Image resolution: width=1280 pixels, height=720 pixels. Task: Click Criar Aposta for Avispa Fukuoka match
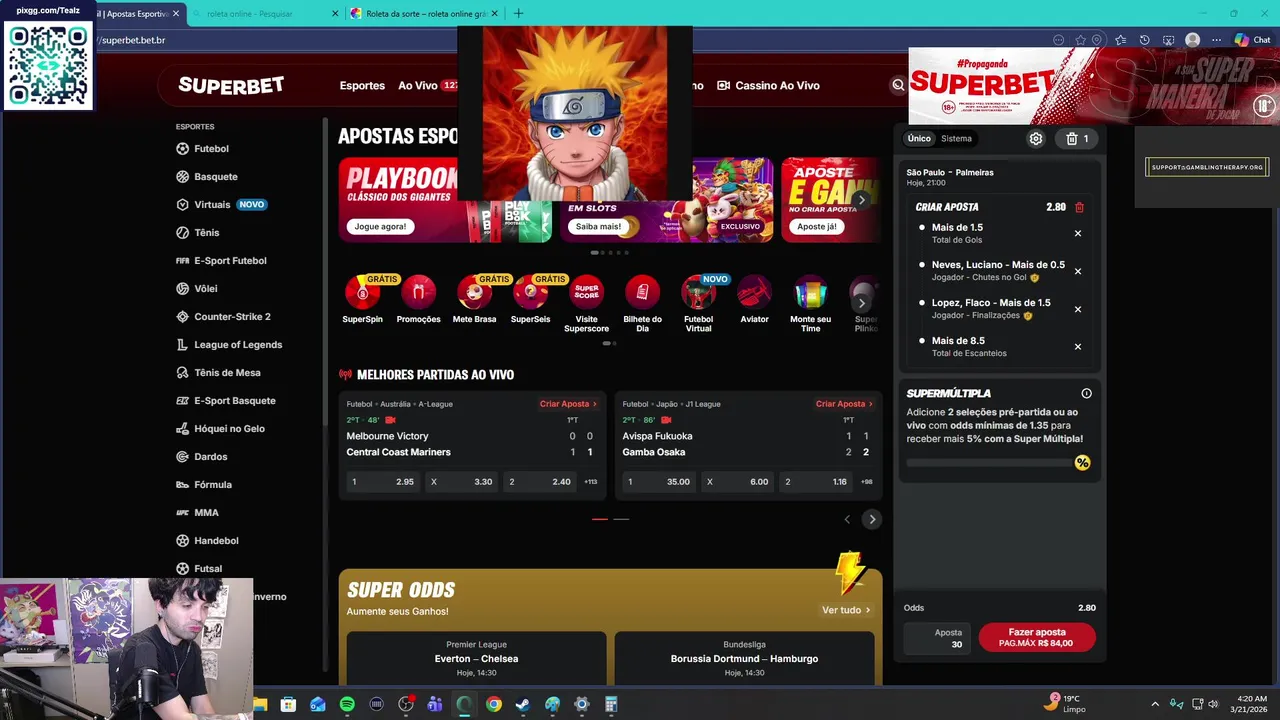(x=844, y=404)
